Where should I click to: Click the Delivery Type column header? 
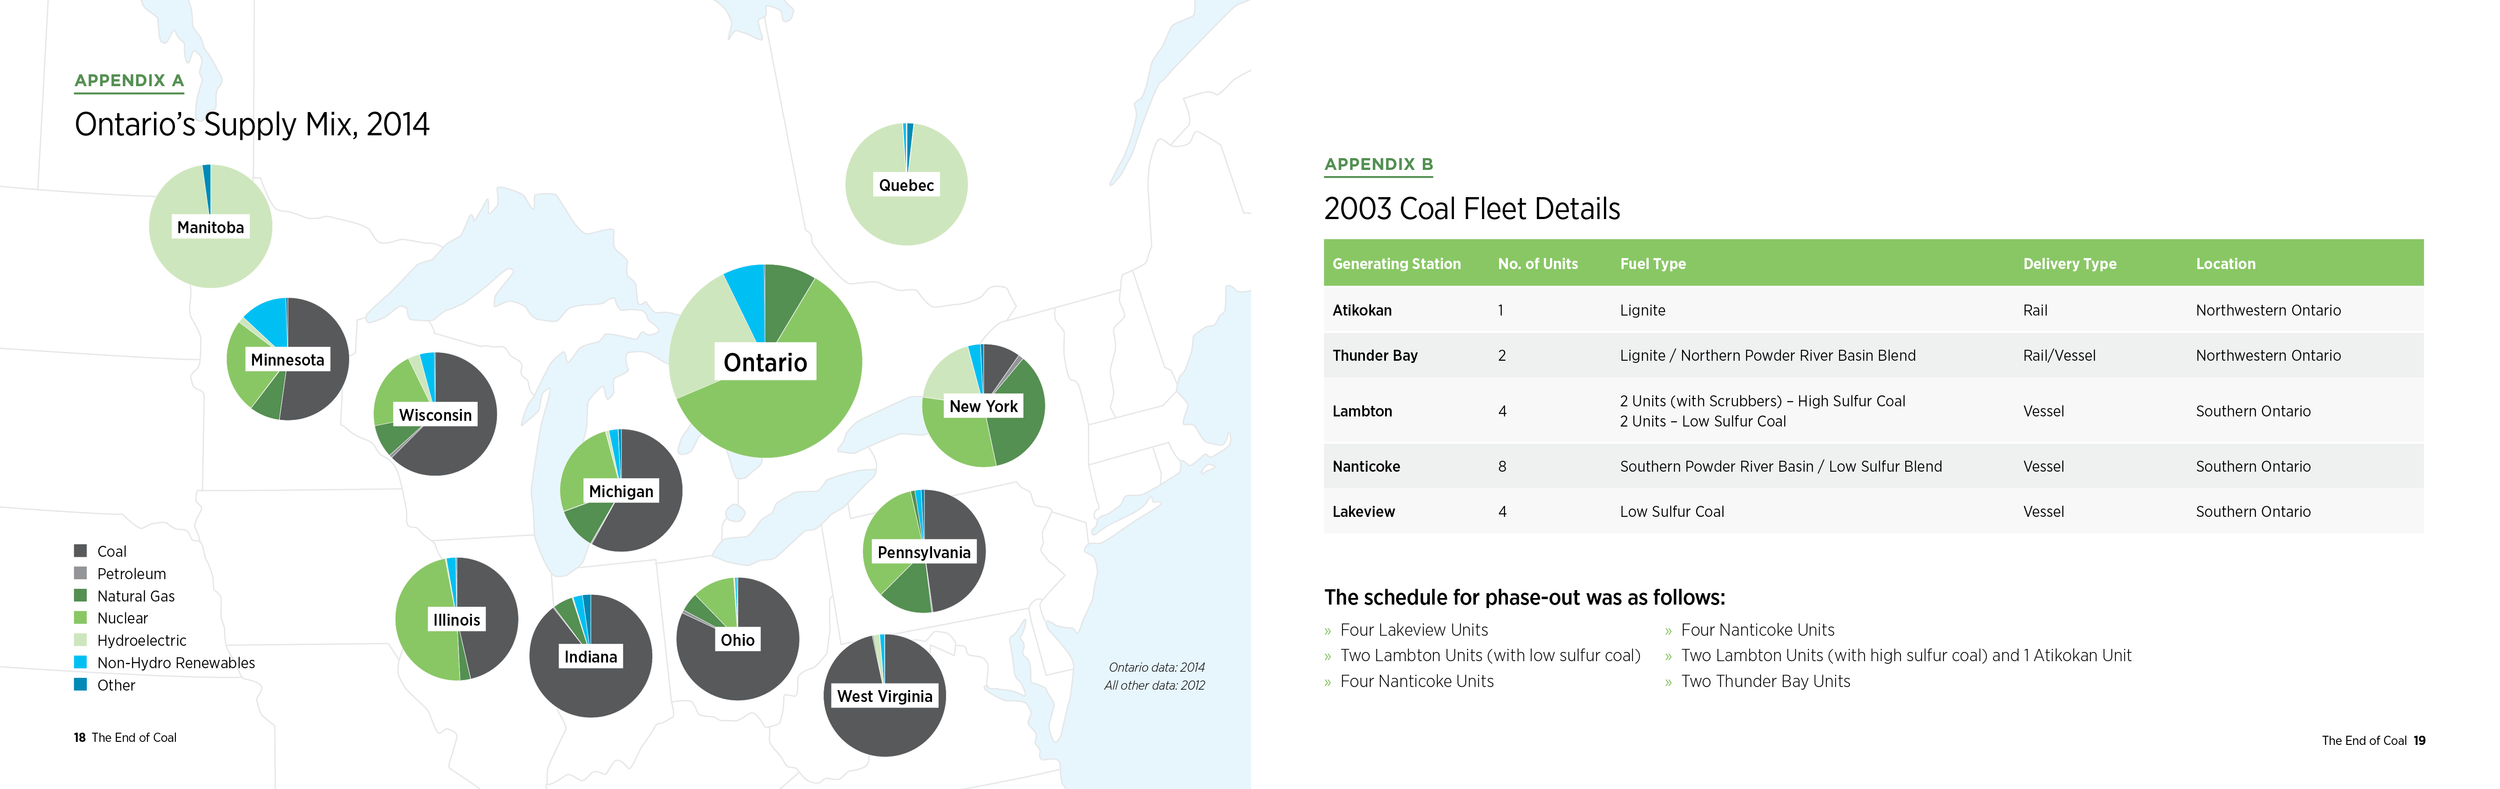pyautogui.click(x=2069, y=264)
